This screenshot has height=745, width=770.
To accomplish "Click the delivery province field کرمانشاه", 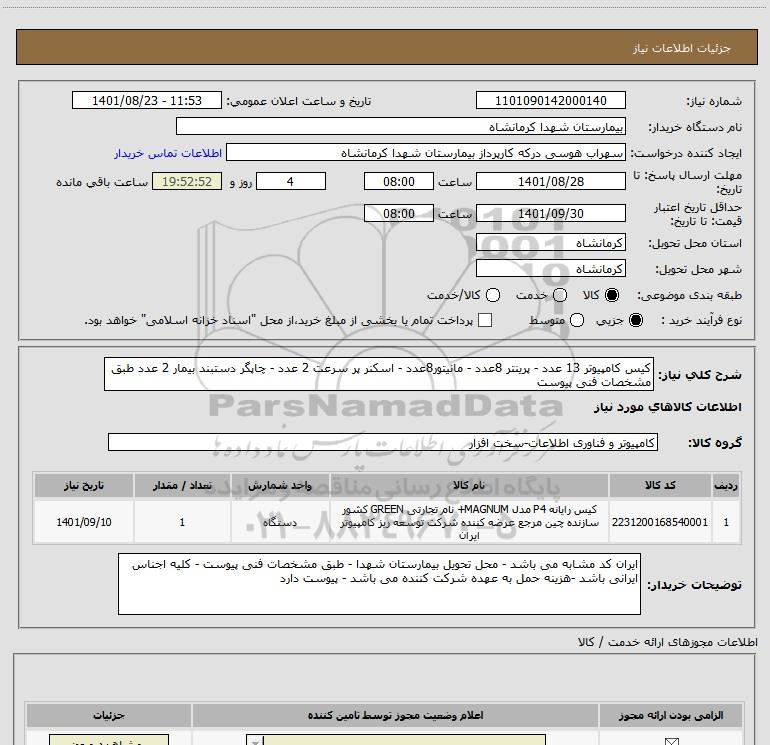I will pyautogui.click(x=550, y=243).
